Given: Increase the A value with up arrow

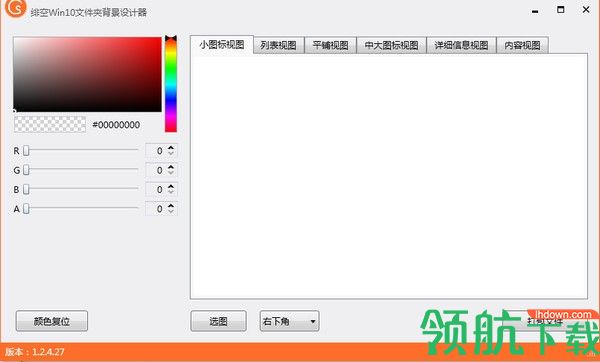Looking at the screenshot, I should tap(171, 205).
